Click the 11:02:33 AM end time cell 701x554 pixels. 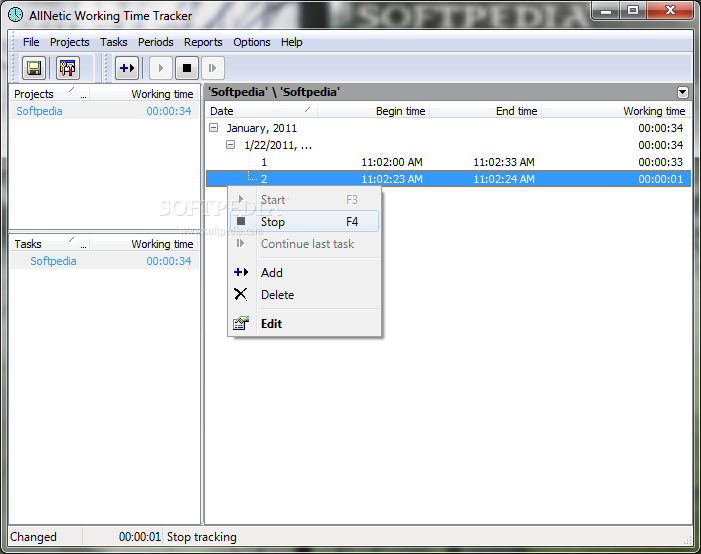coord(504,162)
